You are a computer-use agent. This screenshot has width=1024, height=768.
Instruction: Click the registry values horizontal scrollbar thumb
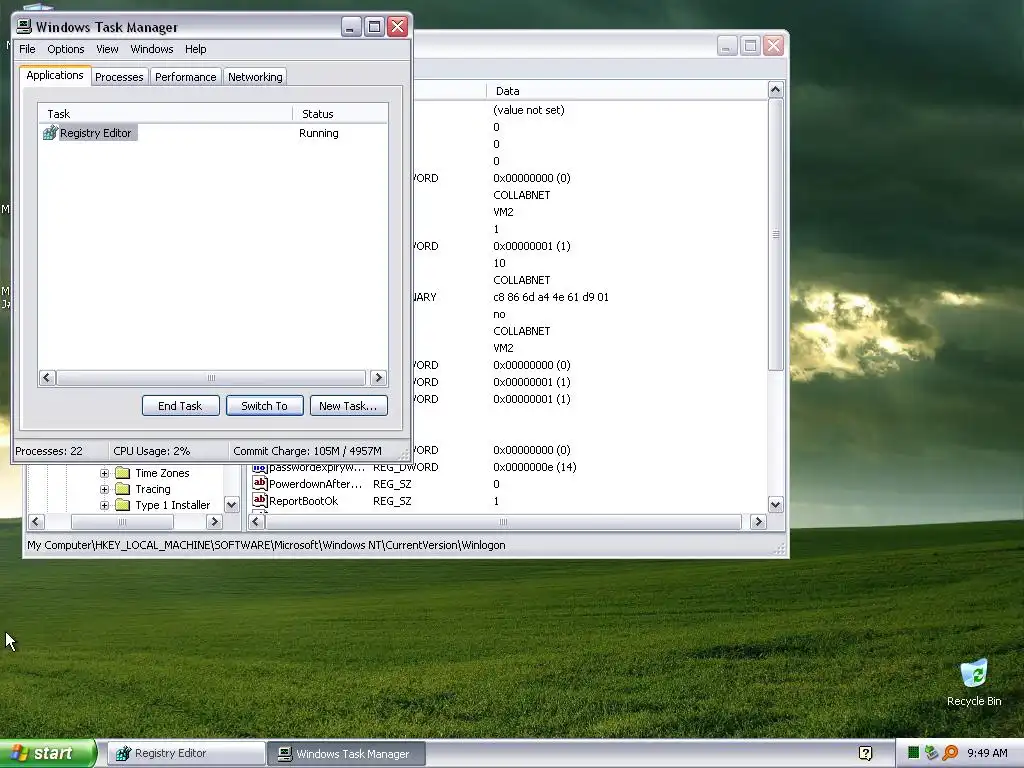pos(503,522)
